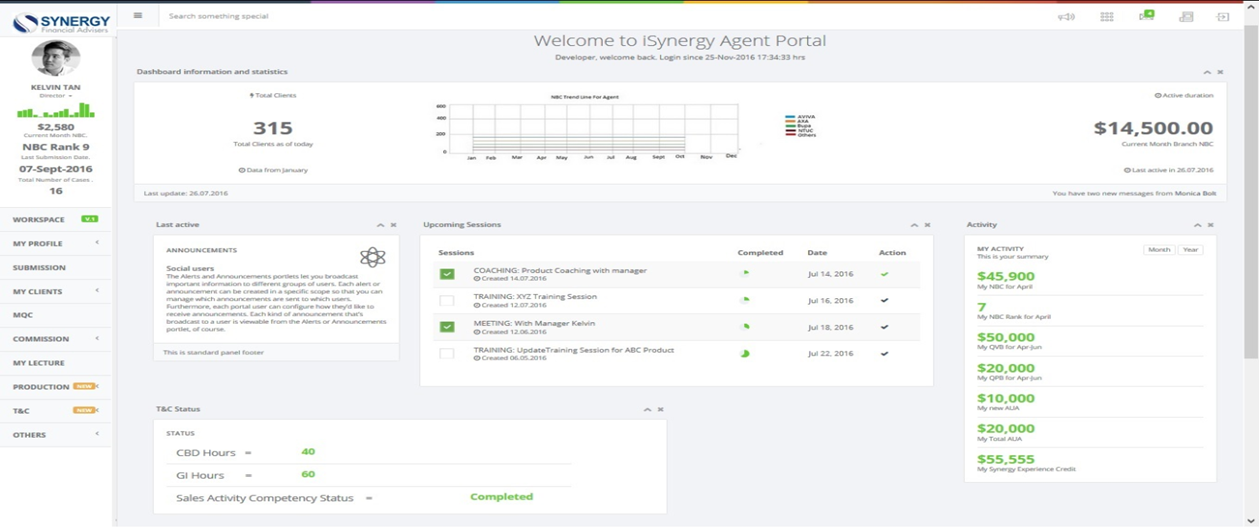Click action checkmark for COACHING session

[884, 274]
